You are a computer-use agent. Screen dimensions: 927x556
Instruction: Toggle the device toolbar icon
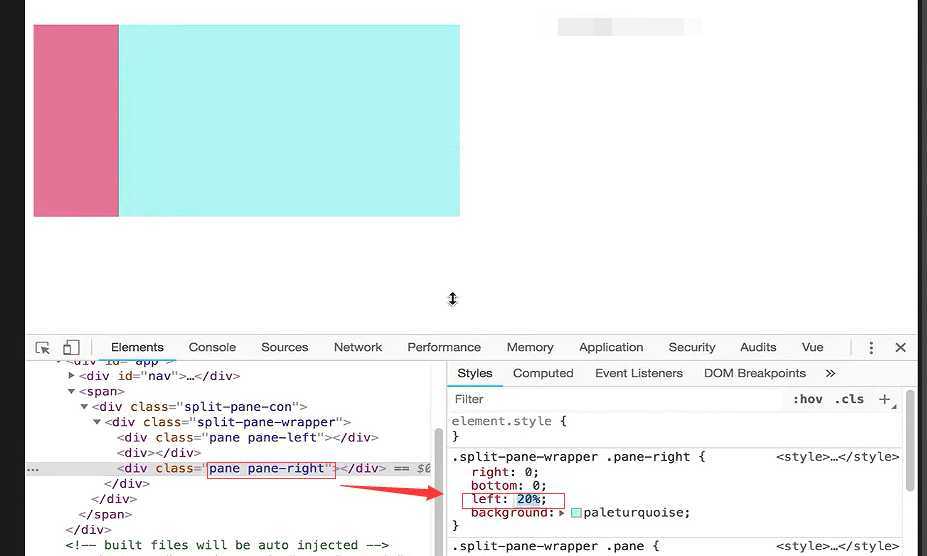[71, 347]
